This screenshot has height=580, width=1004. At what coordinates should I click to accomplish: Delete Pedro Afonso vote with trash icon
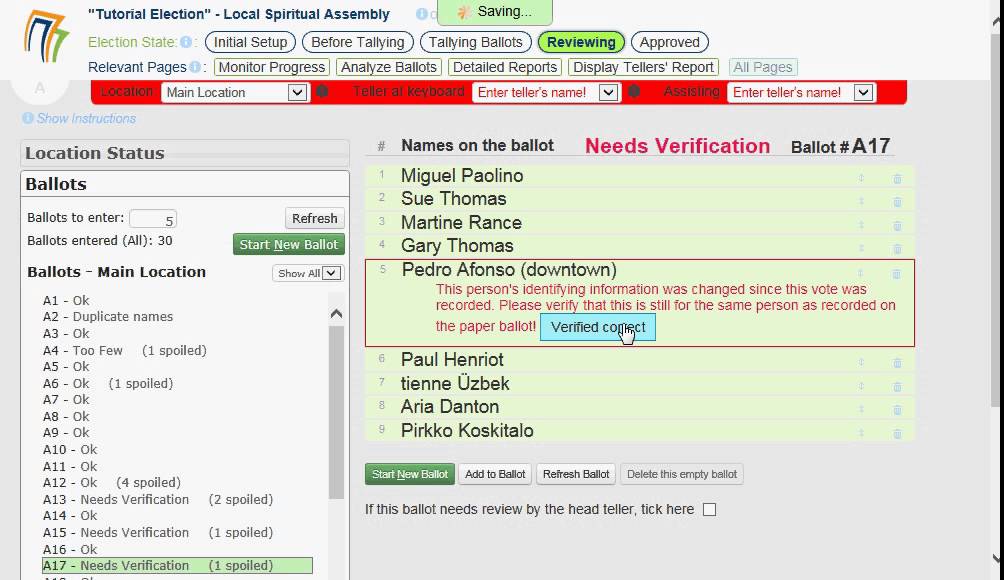point(896,274)
